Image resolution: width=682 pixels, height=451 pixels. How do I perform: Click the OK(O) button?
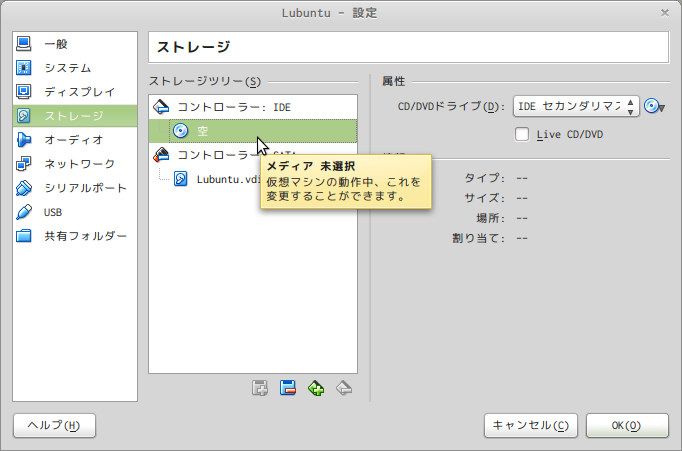tap(627, 425)
